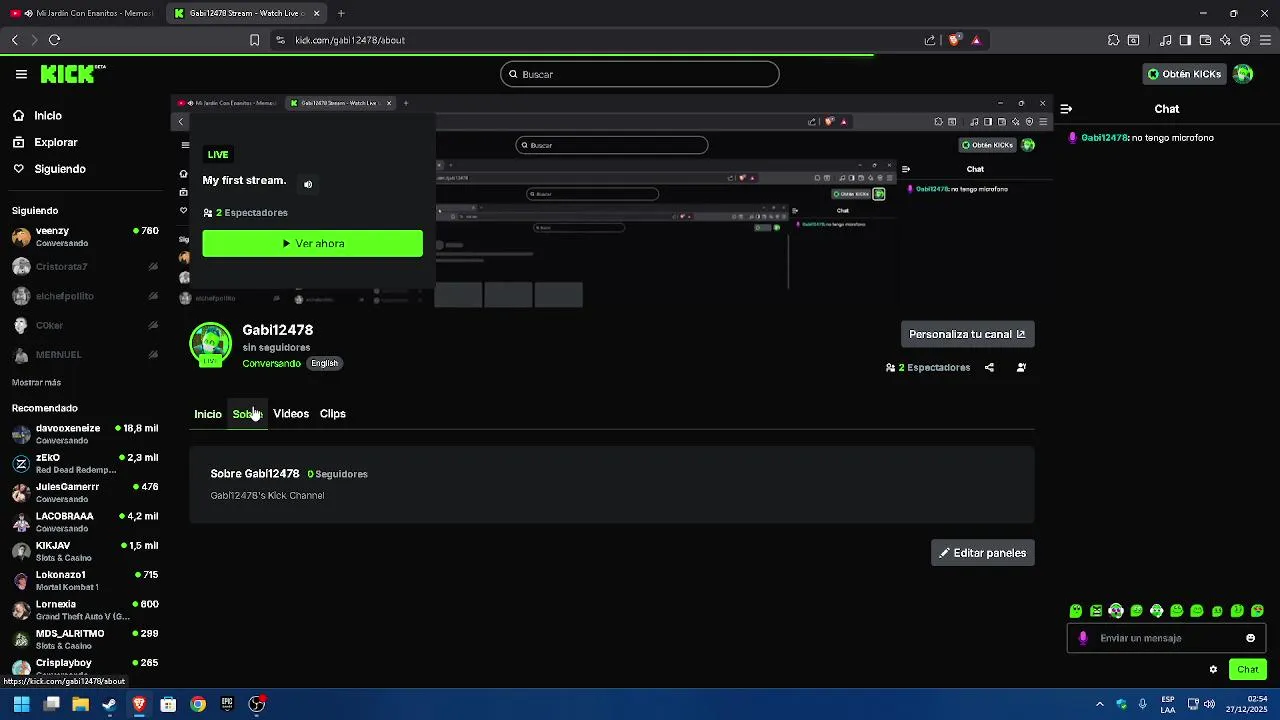Click the Brave Rewards triangle icon

pos(976,40)
